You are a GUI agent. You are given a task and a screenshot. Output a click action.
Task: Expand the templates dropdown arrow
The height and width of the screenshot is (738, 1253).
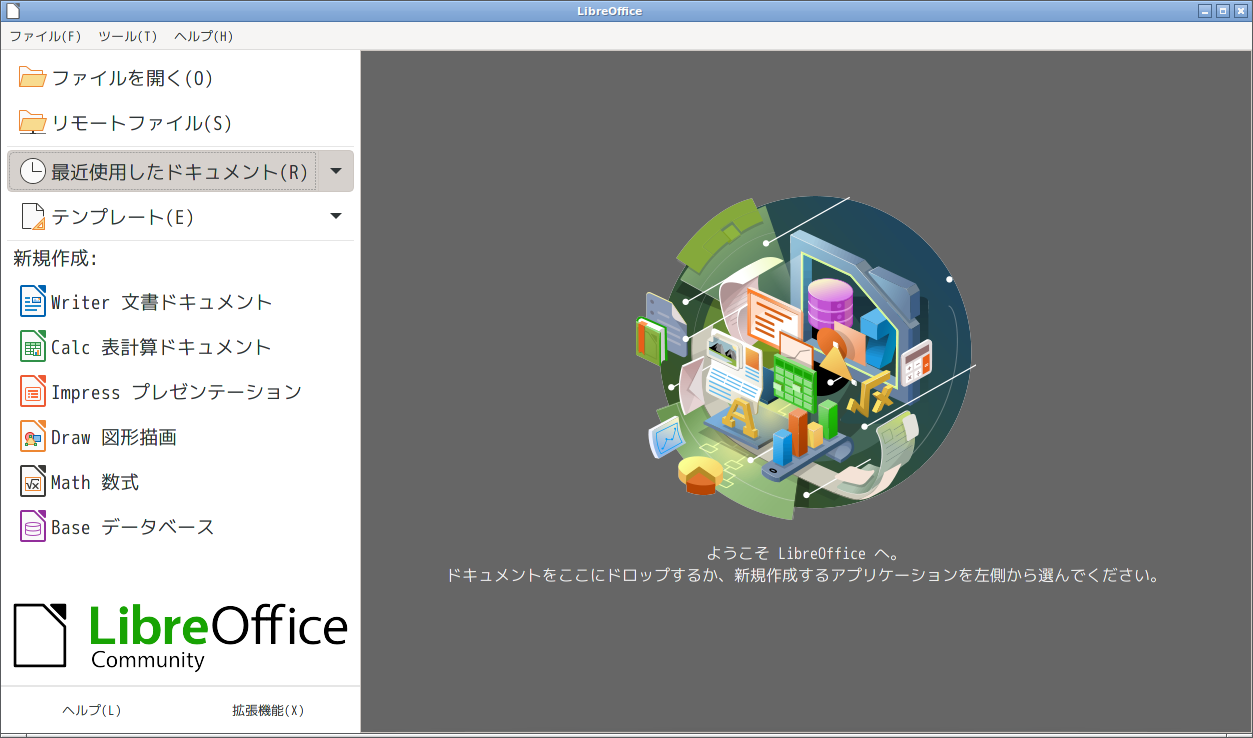(336, 216)
